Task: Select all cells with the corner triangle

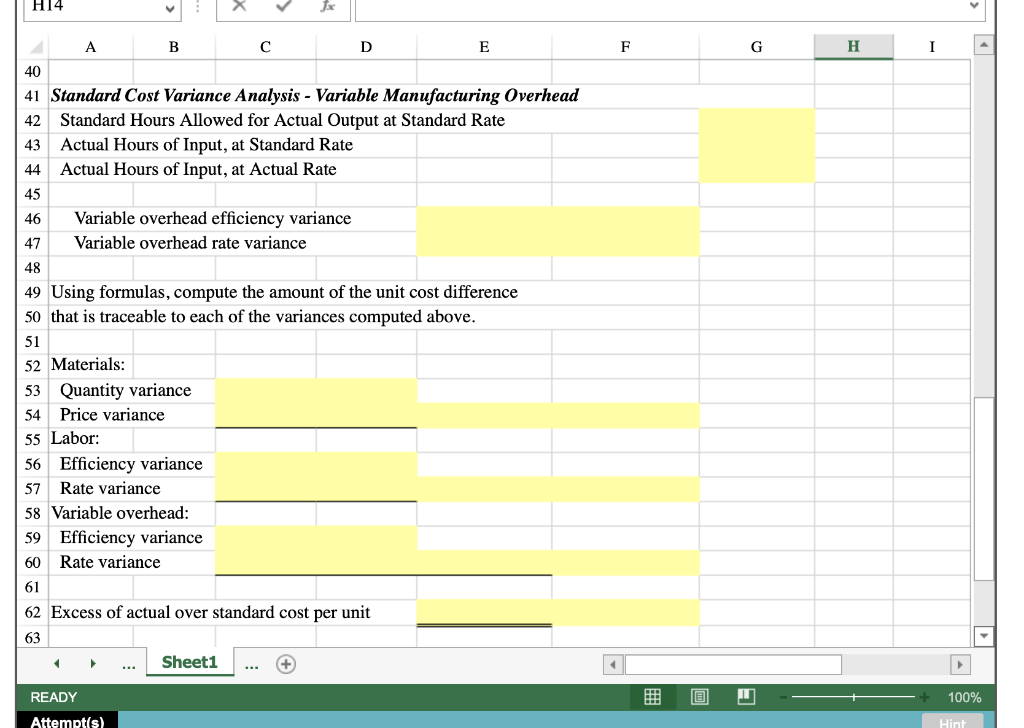Action: pyautogui.click(x=36, y=46)
